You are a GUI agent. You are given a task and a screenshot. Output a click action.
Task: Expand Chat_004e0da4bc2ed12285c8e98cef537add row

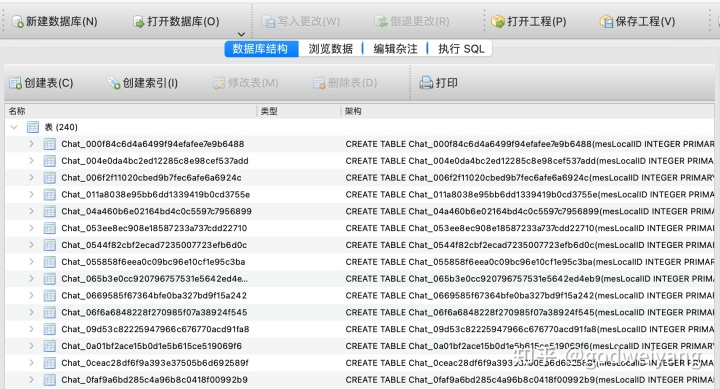pyautogui.click(x=31, y=161)
